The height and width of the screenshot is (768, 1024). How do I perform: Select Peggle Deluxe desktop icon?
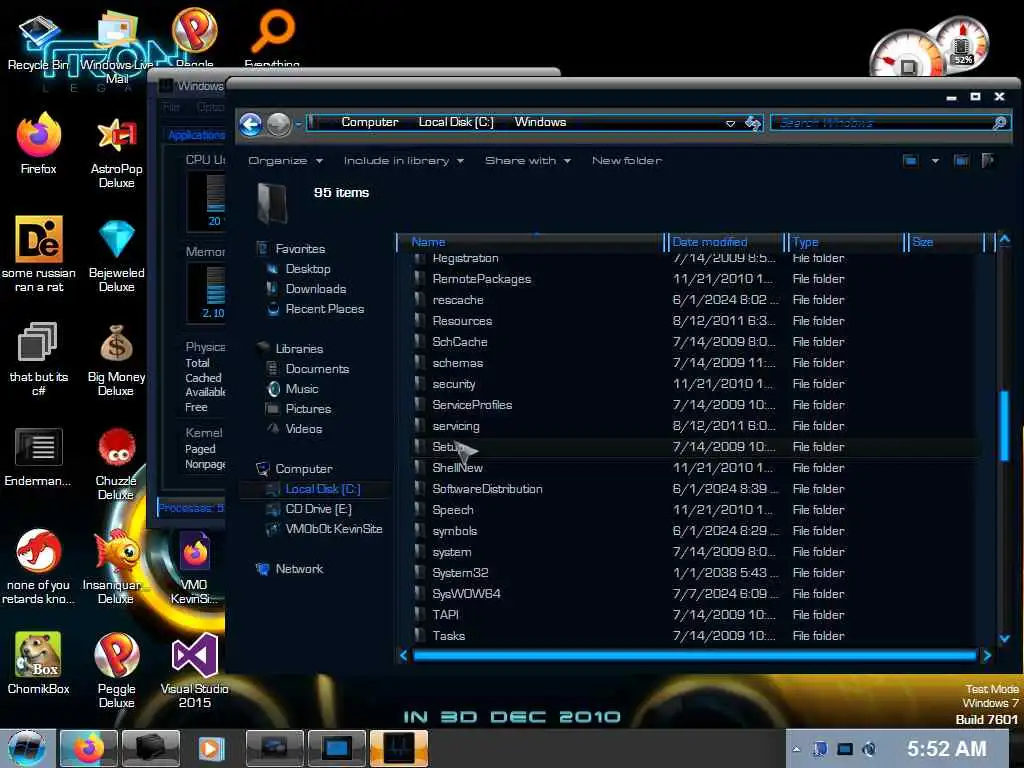(116, 670)
